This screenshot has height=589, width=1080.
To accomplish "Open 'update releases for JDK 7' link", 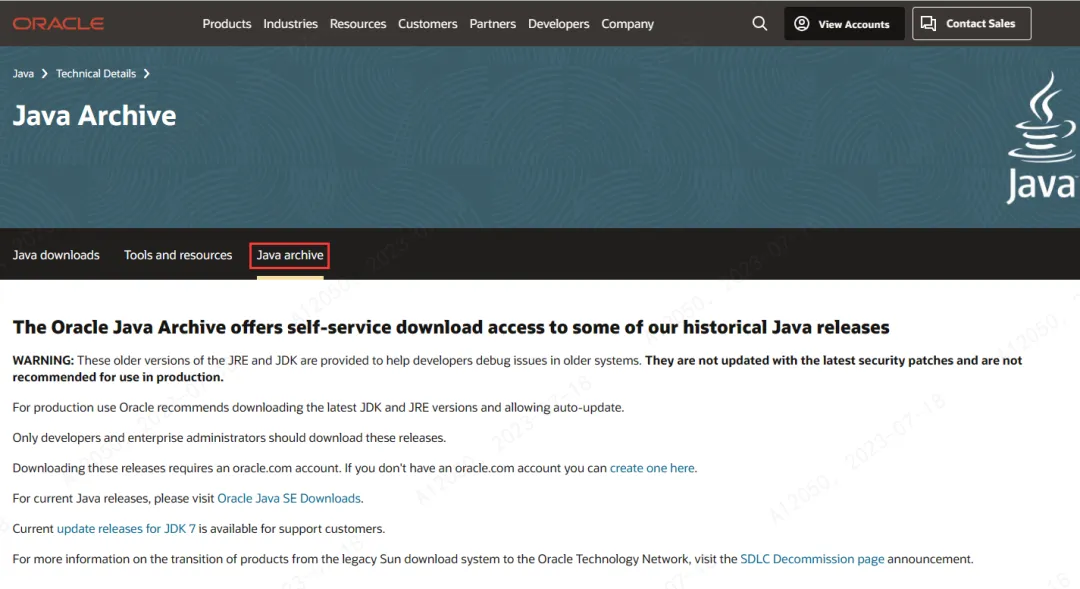I will coord(126,528).
